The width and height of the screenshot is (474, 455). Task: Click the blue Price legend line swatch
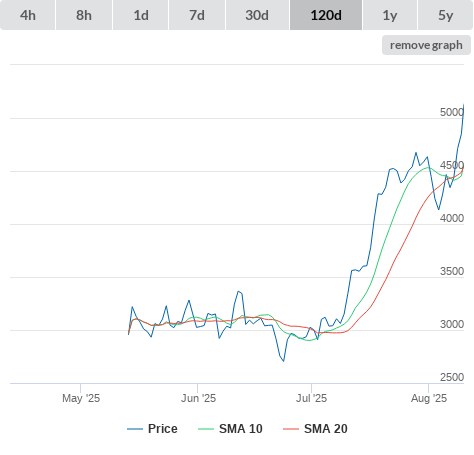[135, 429]
